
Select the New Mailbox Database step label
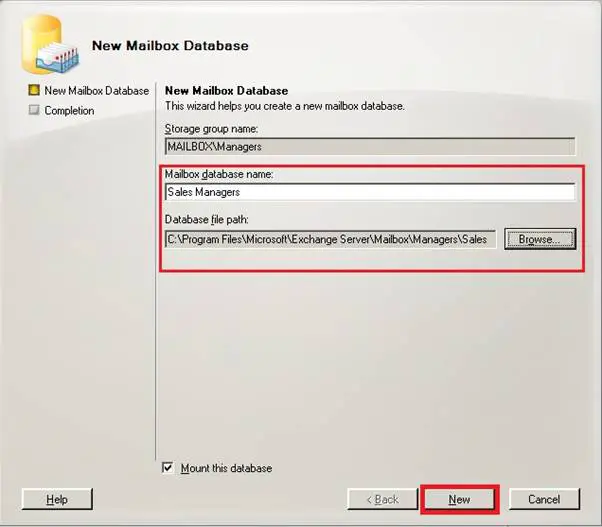[x=97, y=91]
